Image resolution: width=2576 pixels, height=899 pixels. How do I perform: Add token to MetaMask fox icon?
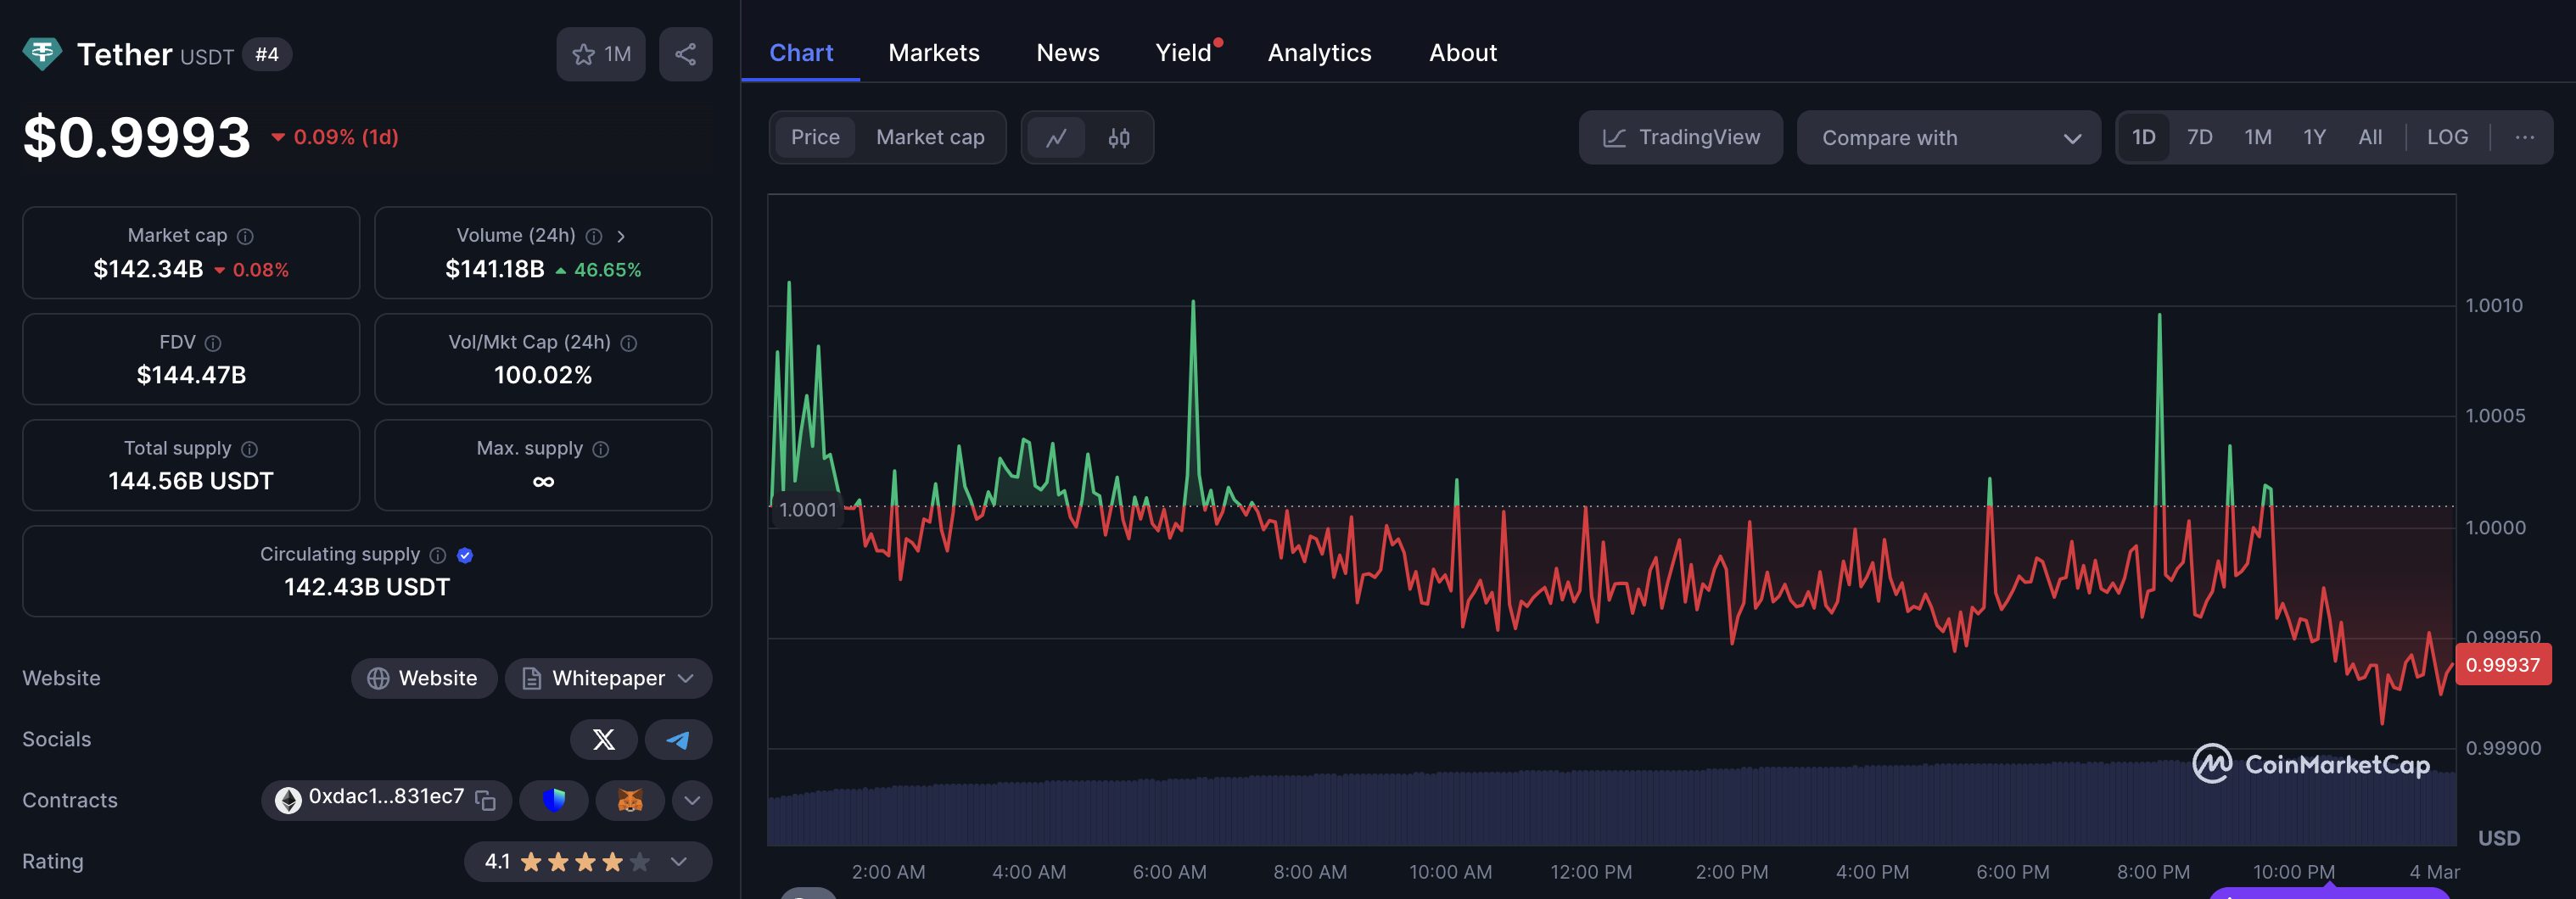tap(630, 800)
